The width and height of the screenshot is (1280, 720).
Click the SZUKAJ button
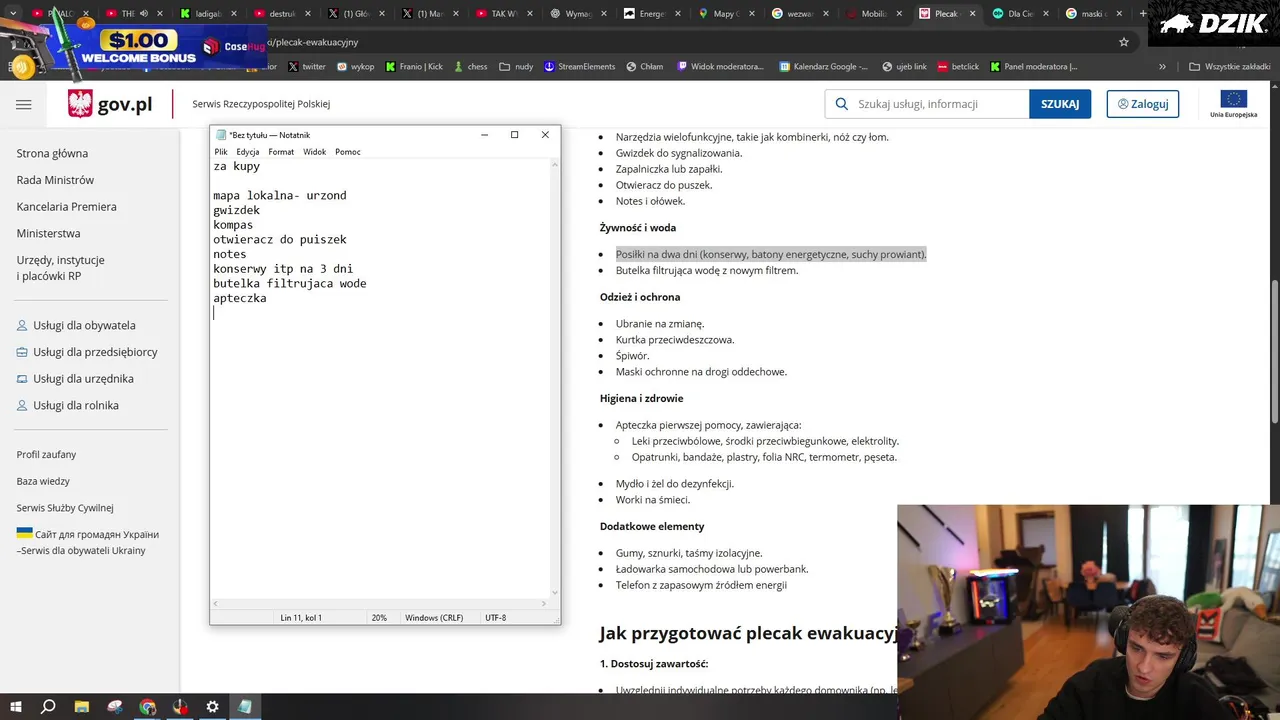point(1060,104)
